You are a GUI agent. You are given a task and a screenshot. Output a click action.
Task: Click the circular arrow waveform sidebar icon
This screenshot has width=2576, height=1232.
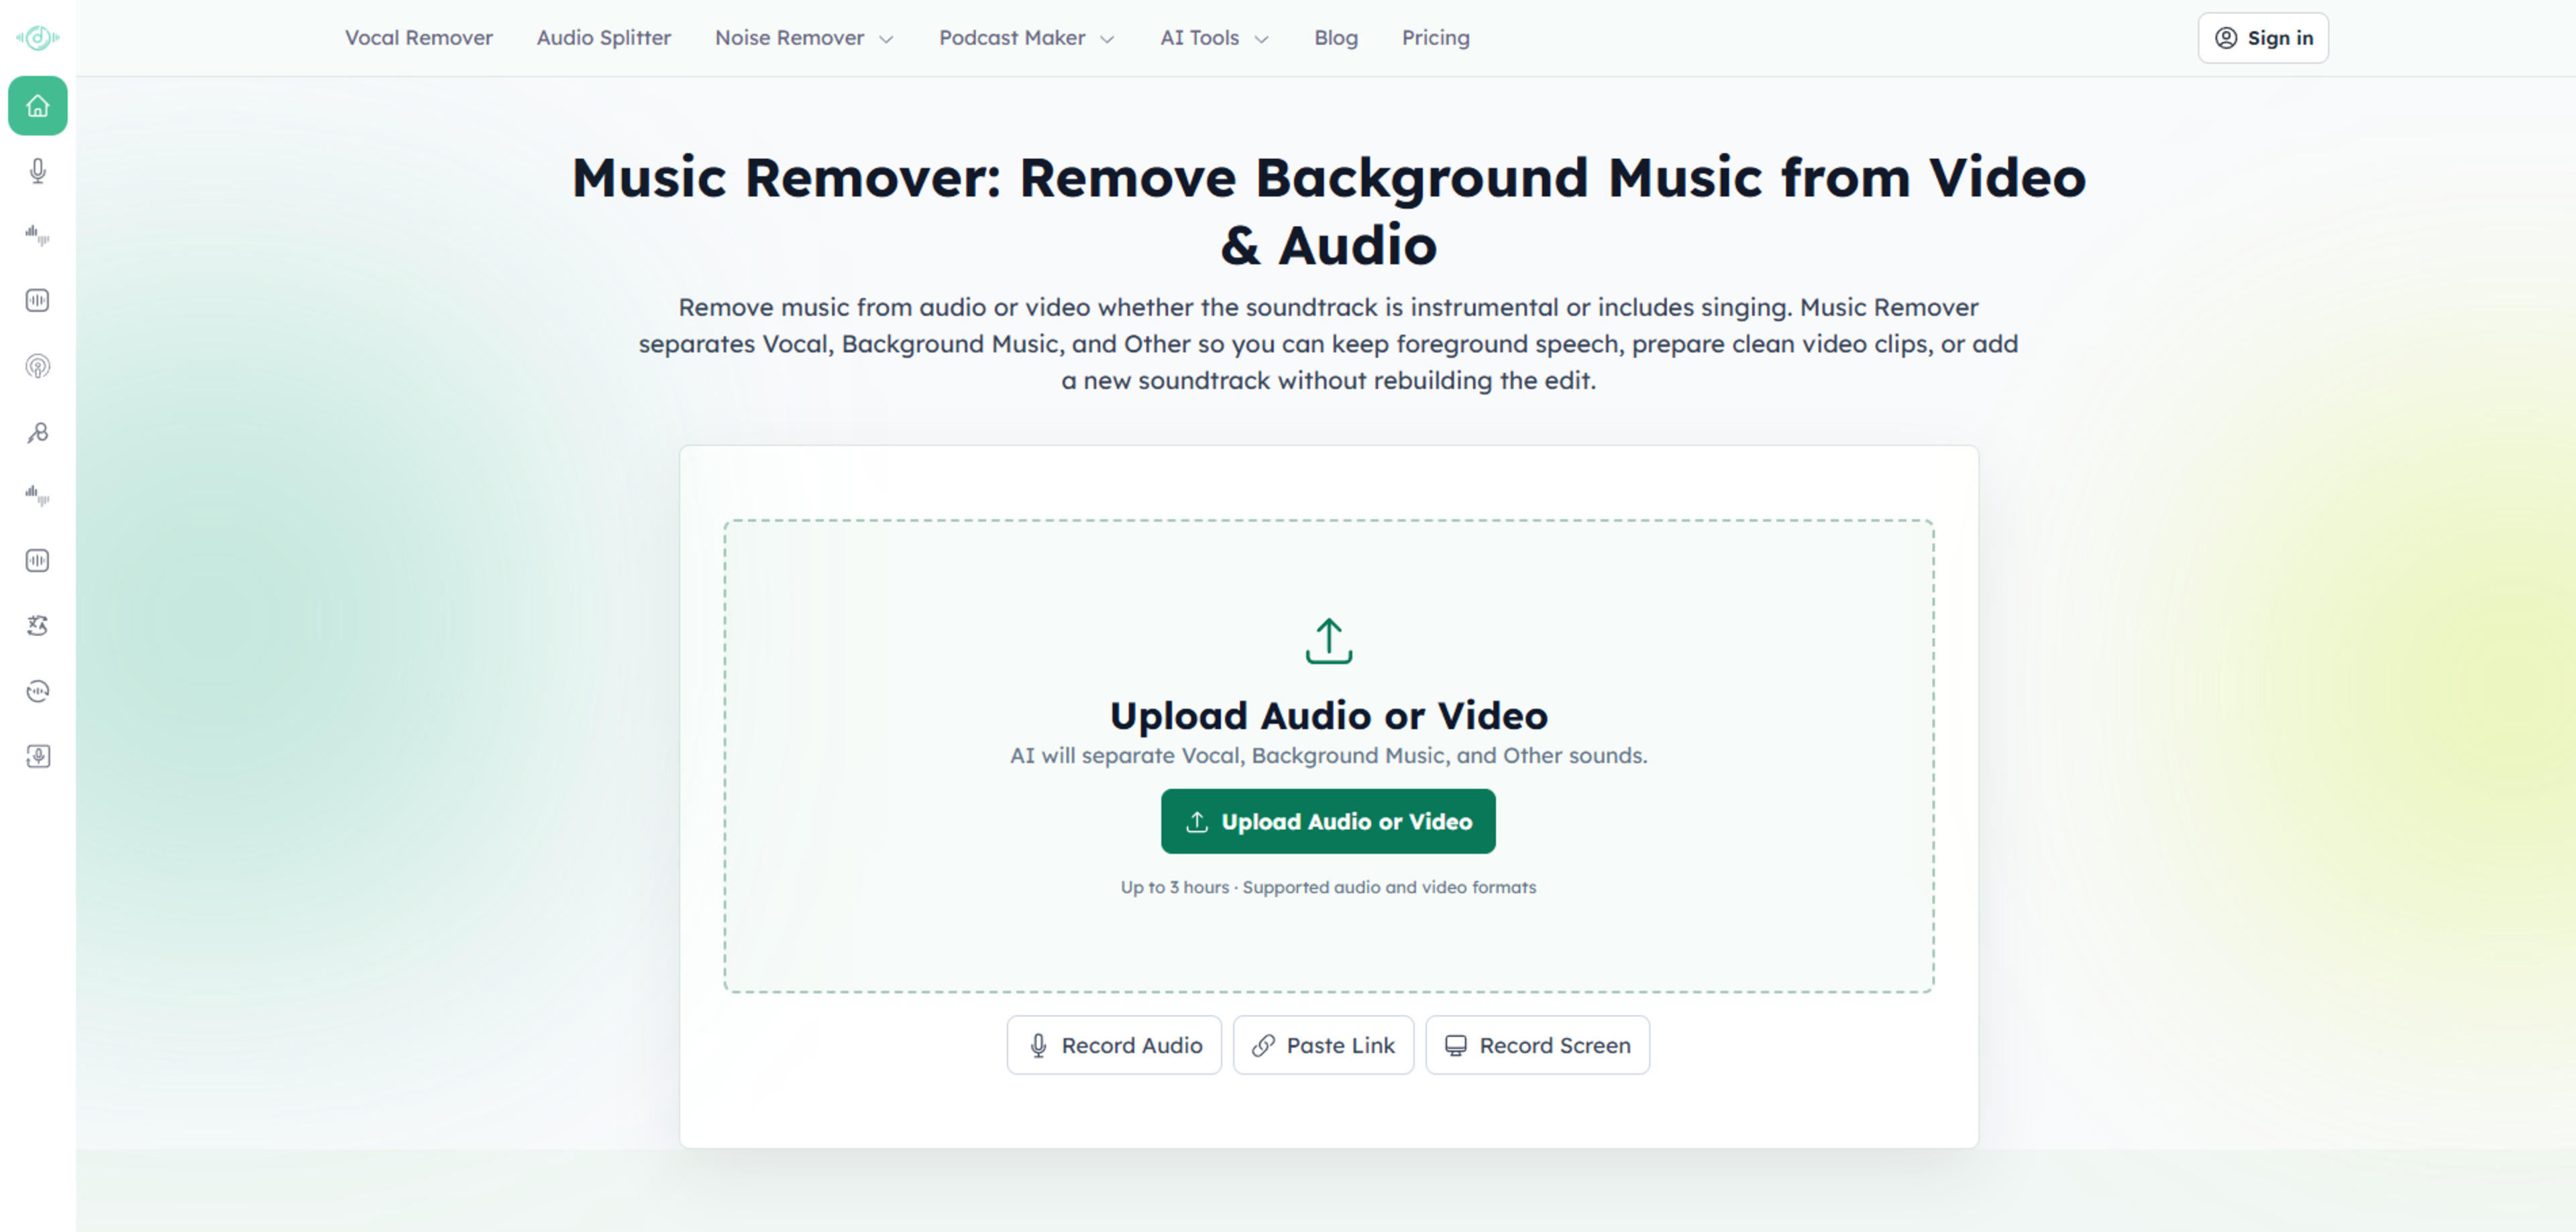(38, 691)
